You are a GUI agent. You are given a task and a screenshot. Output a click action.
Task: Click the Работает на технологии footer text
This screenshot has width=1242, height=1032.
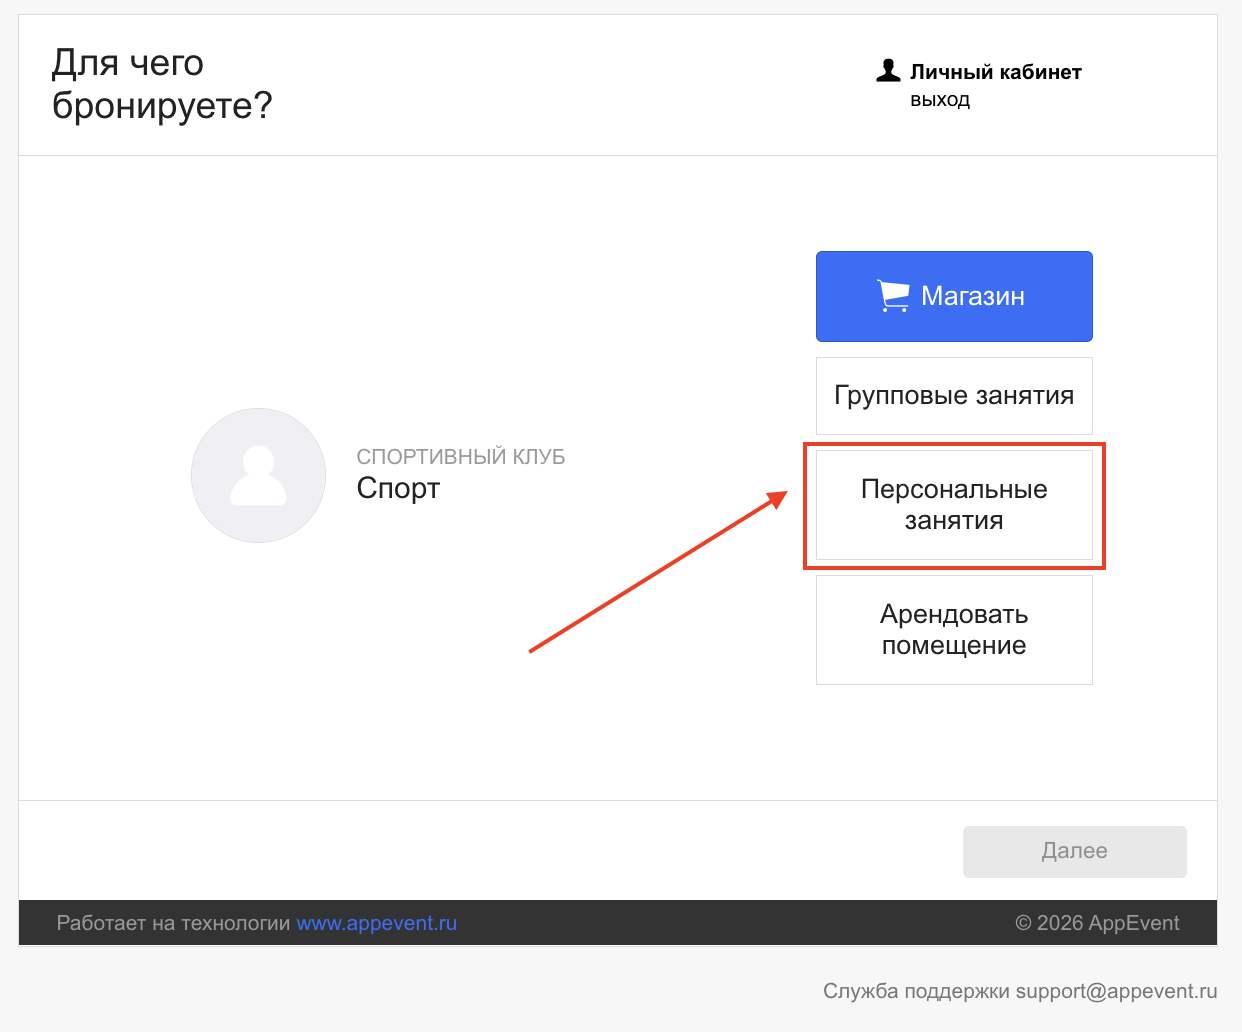tap(173, 923)
